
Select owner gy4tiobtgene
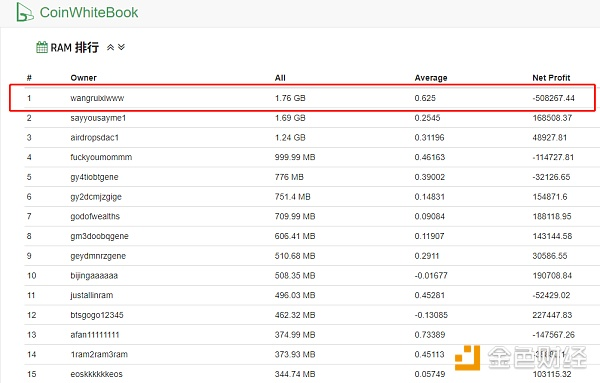point(94,177)
